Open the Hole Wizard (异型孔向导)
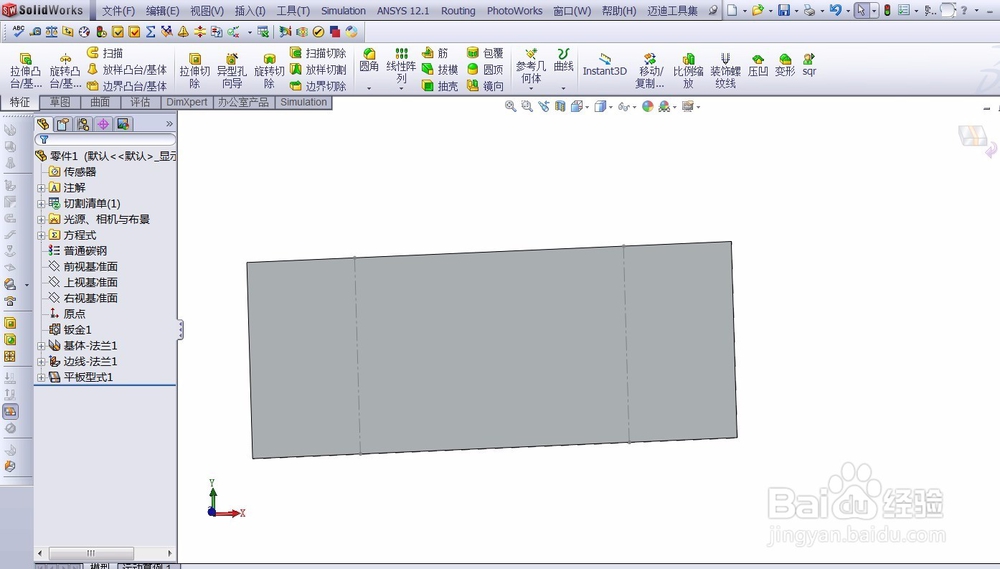This screenshot has width=1000, height=569. (x=232, y=71)
